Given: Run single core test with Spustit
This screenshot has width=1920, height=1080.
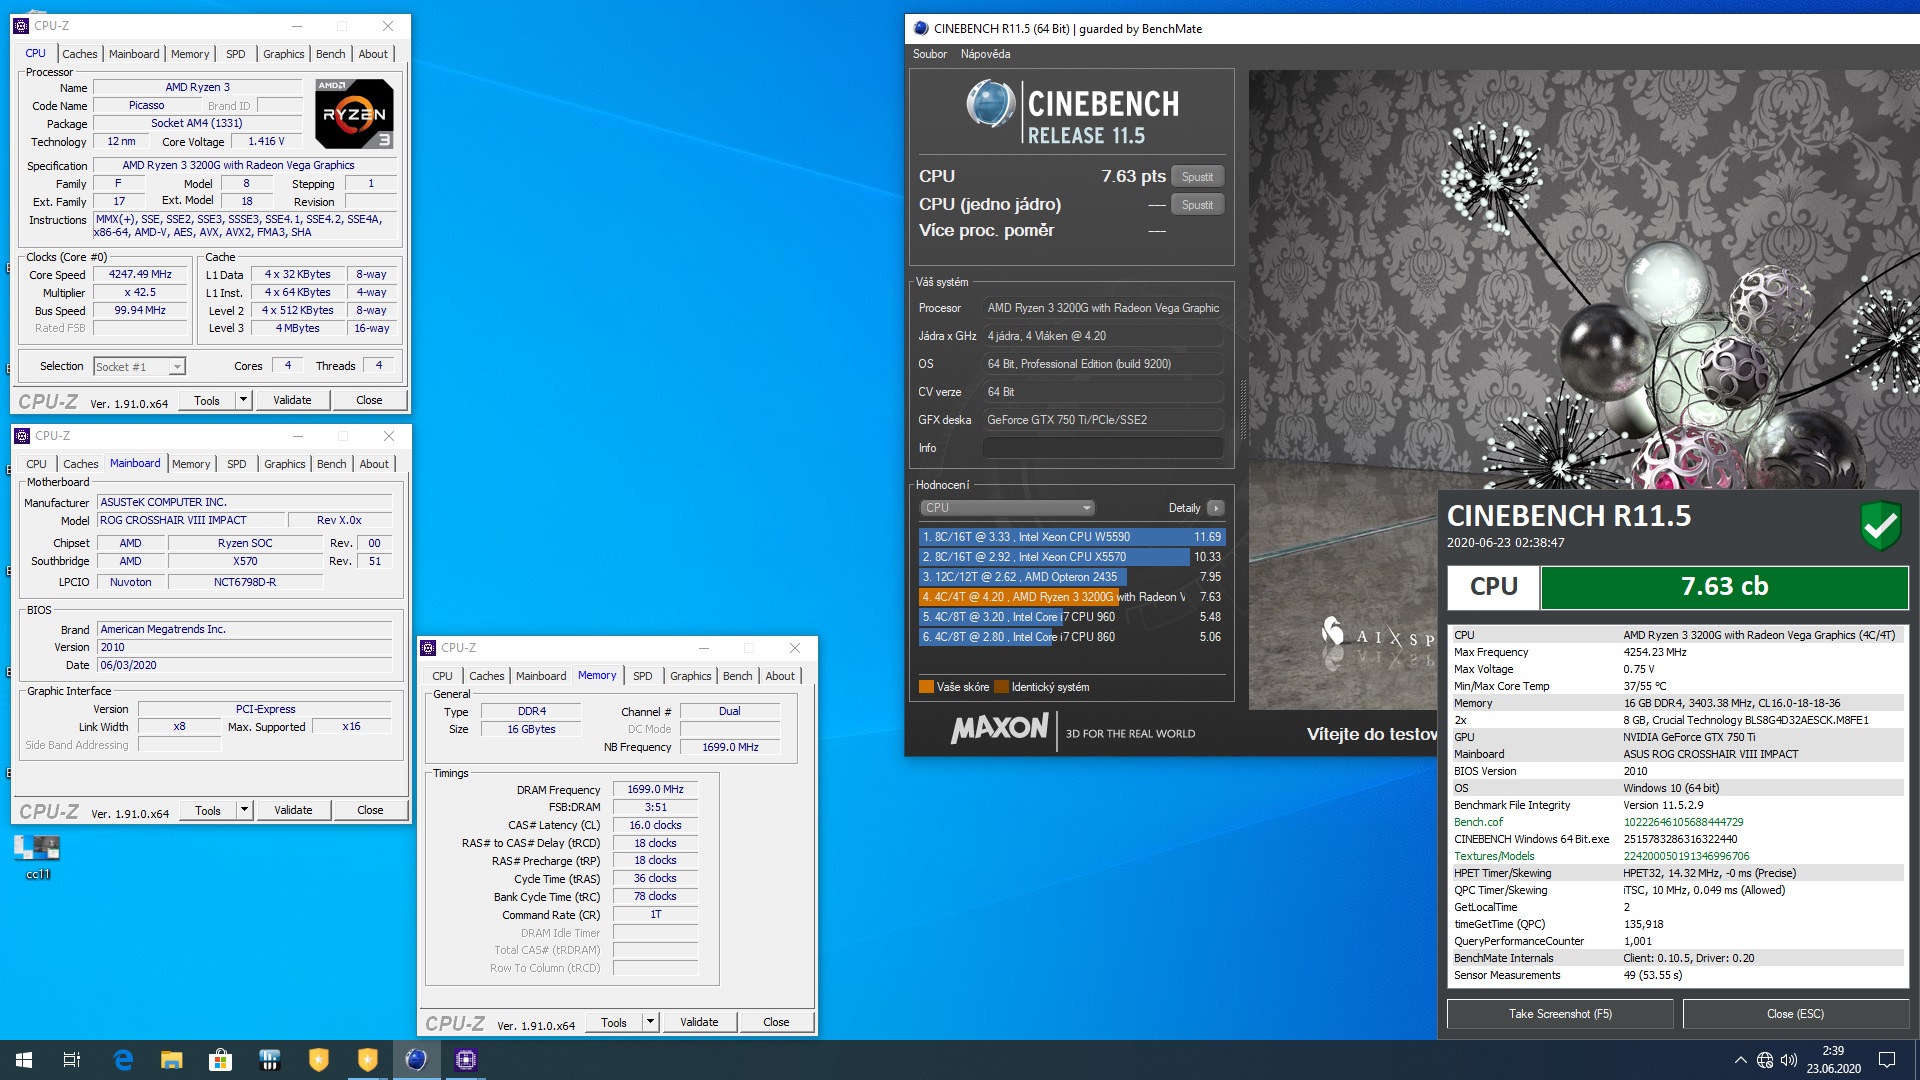Looking at the screenshot, I should click(1197, 205).
